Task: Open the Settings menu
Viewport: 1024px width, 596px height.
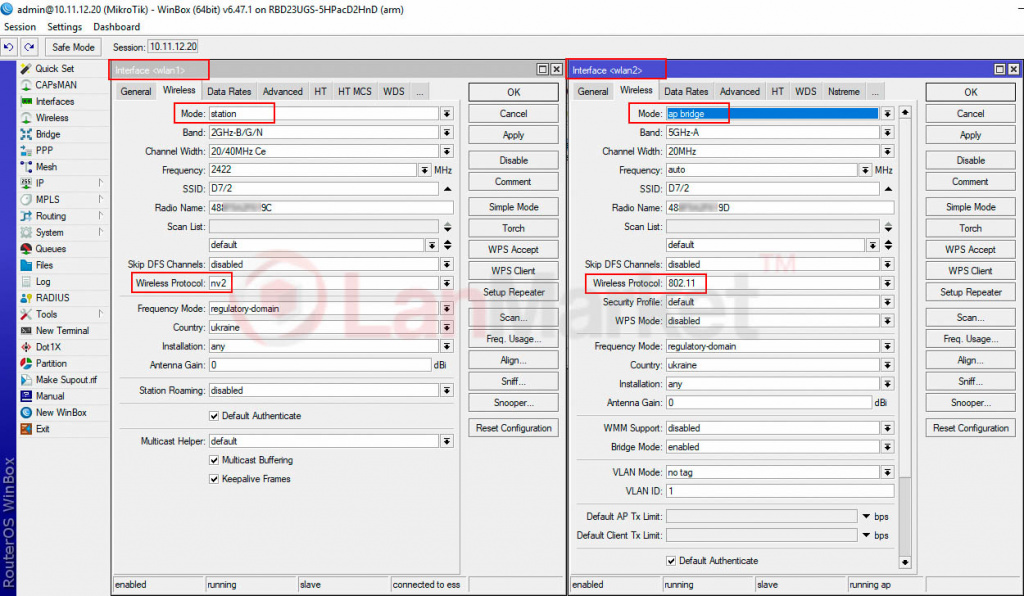Action: tap(65, 27)
